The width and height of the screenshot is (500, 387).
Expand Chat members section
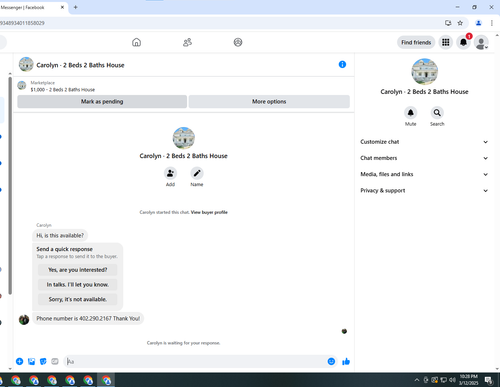[x=424, y=158]
